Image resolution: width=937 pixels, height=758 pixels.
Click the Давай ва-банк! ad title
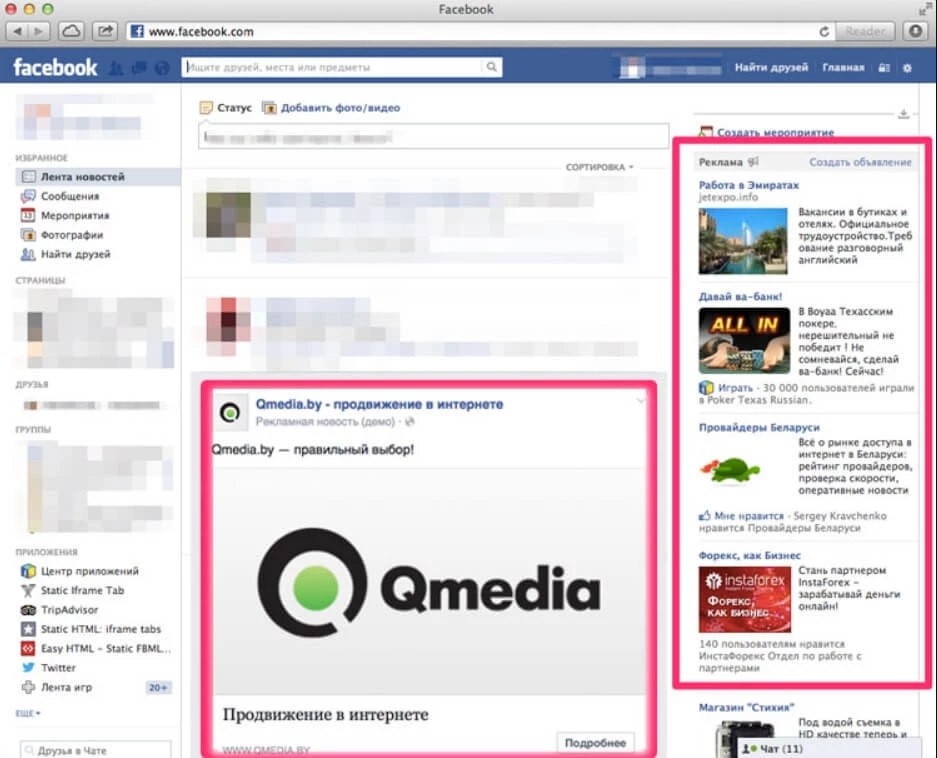[x=740, y=297]
